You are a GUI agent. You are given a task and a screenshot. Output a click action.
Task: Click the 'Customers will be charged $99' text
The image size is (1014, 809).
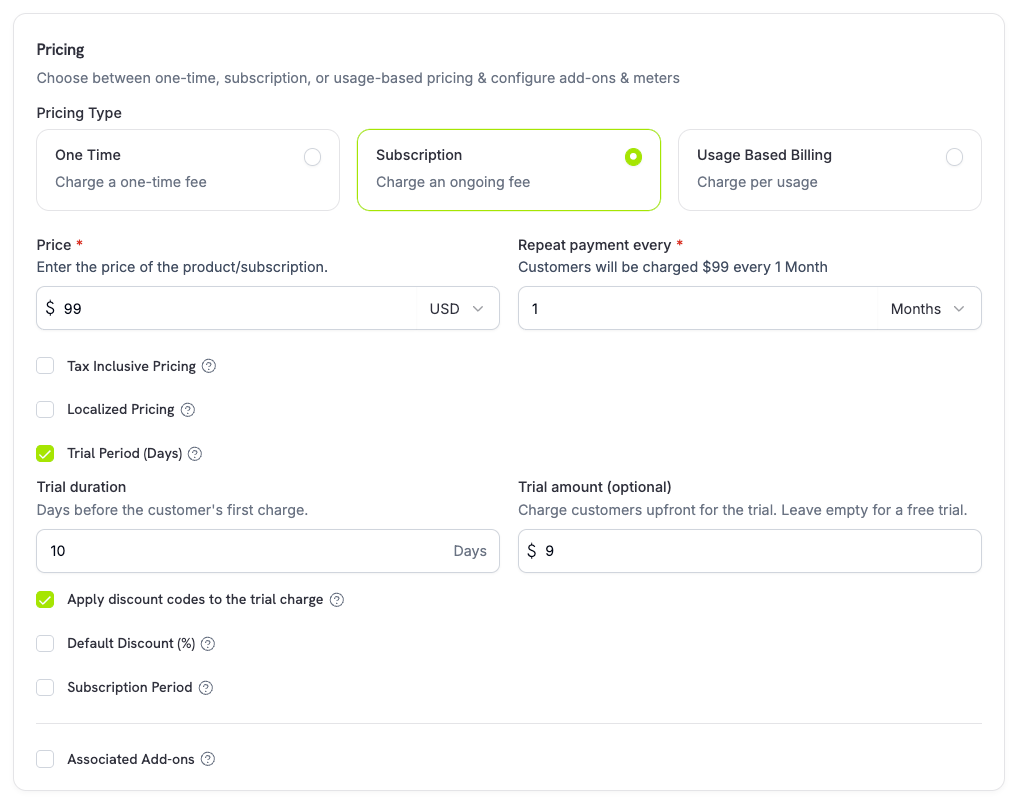point(673,267)
